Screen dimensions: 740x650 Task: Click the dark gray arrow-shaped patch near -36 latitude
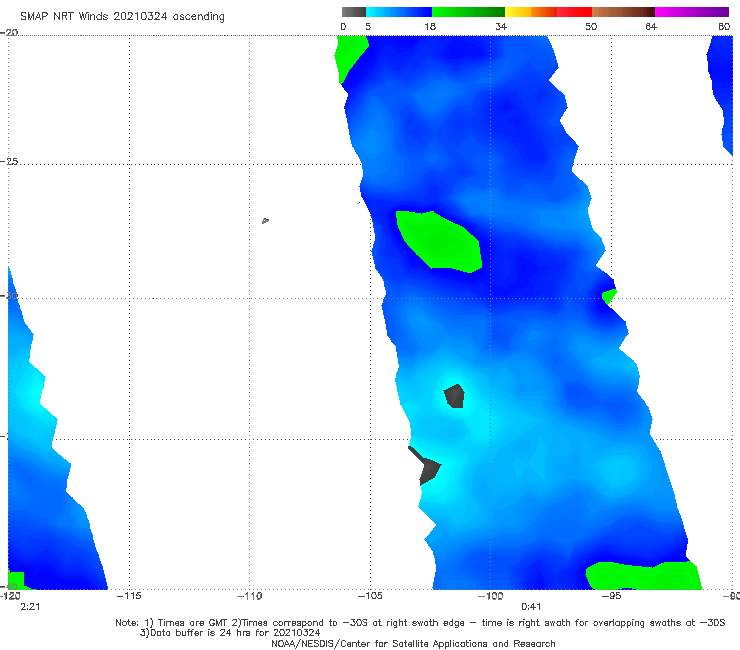(427, 467)
